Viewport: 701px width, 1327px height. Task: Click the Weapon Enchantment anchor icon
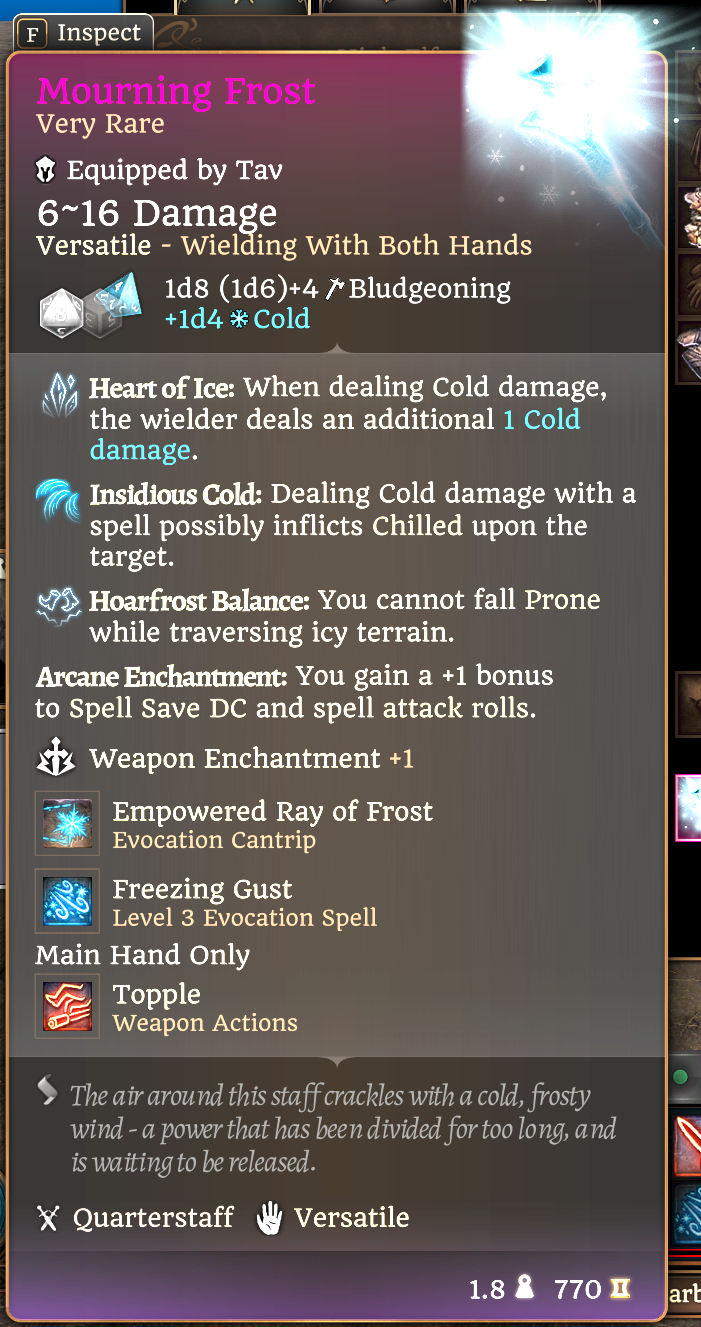(57, 759)
